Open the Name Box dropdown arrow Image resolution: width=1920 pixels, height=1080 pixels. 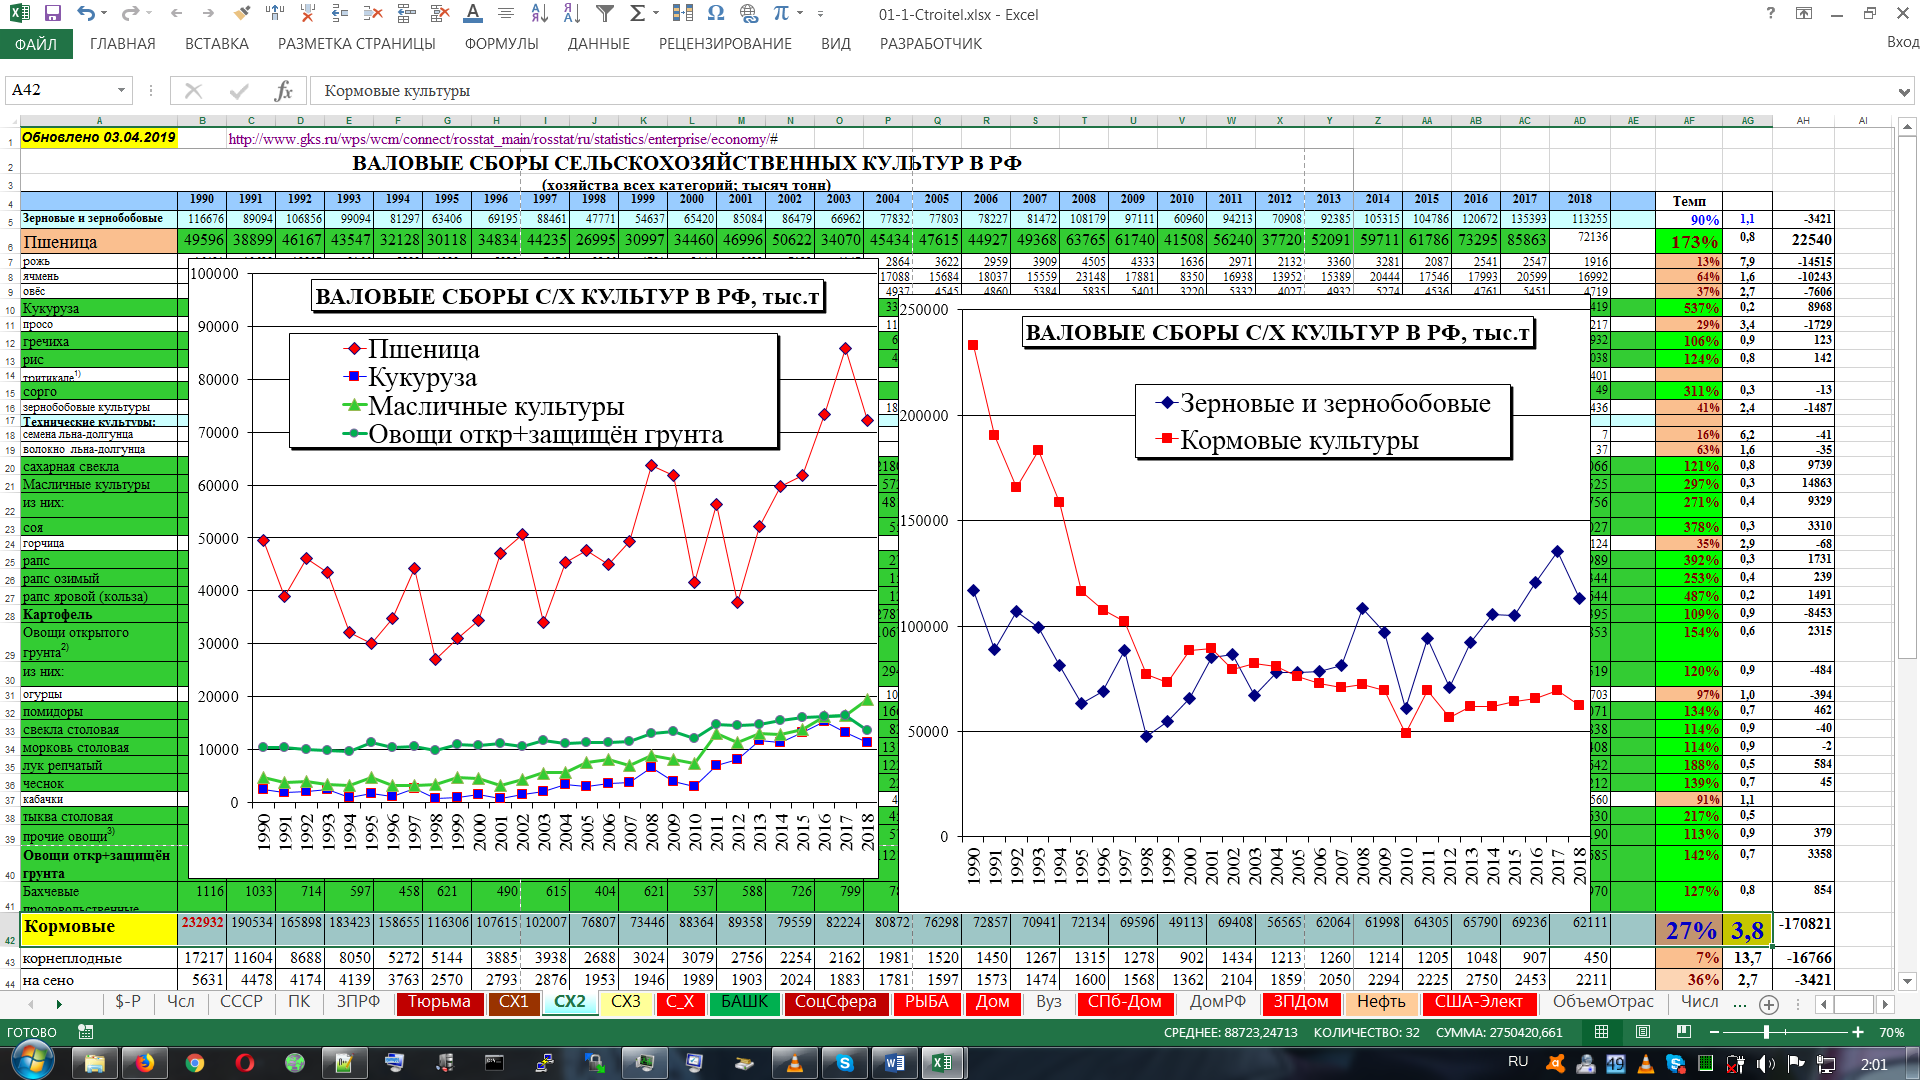click(x=121, y=91)
